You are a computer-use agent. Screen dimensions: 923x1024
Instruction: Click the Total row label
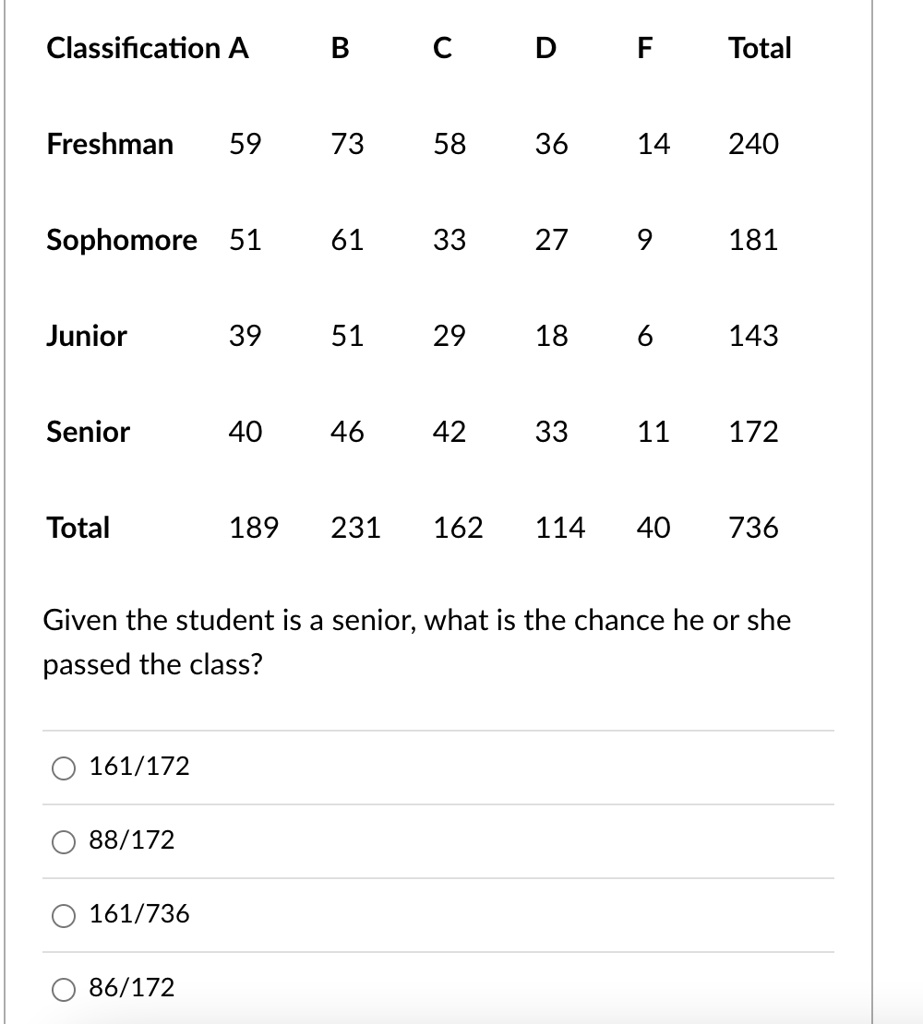(78, 528)
